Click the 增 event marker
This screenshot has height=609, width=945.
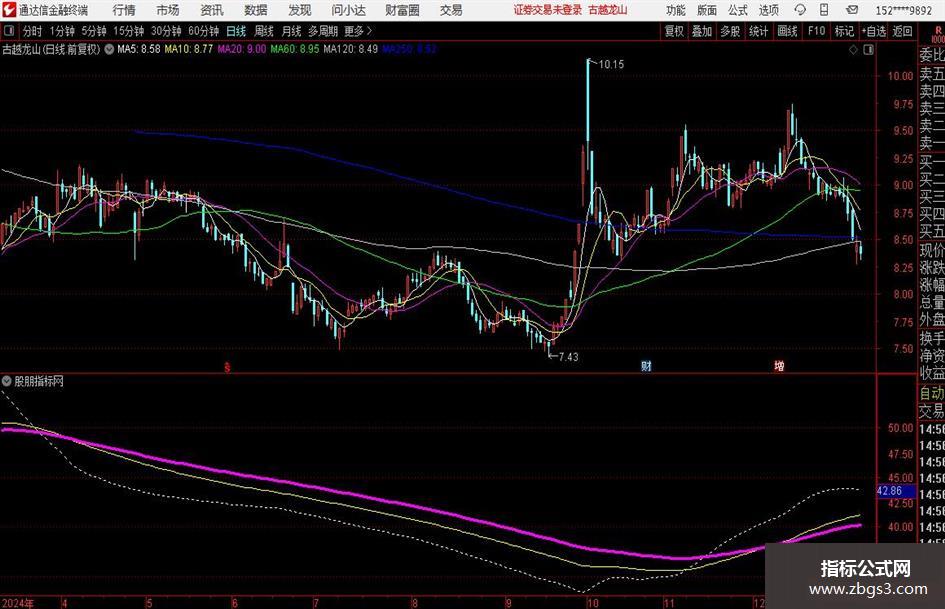tap(779, 366)
